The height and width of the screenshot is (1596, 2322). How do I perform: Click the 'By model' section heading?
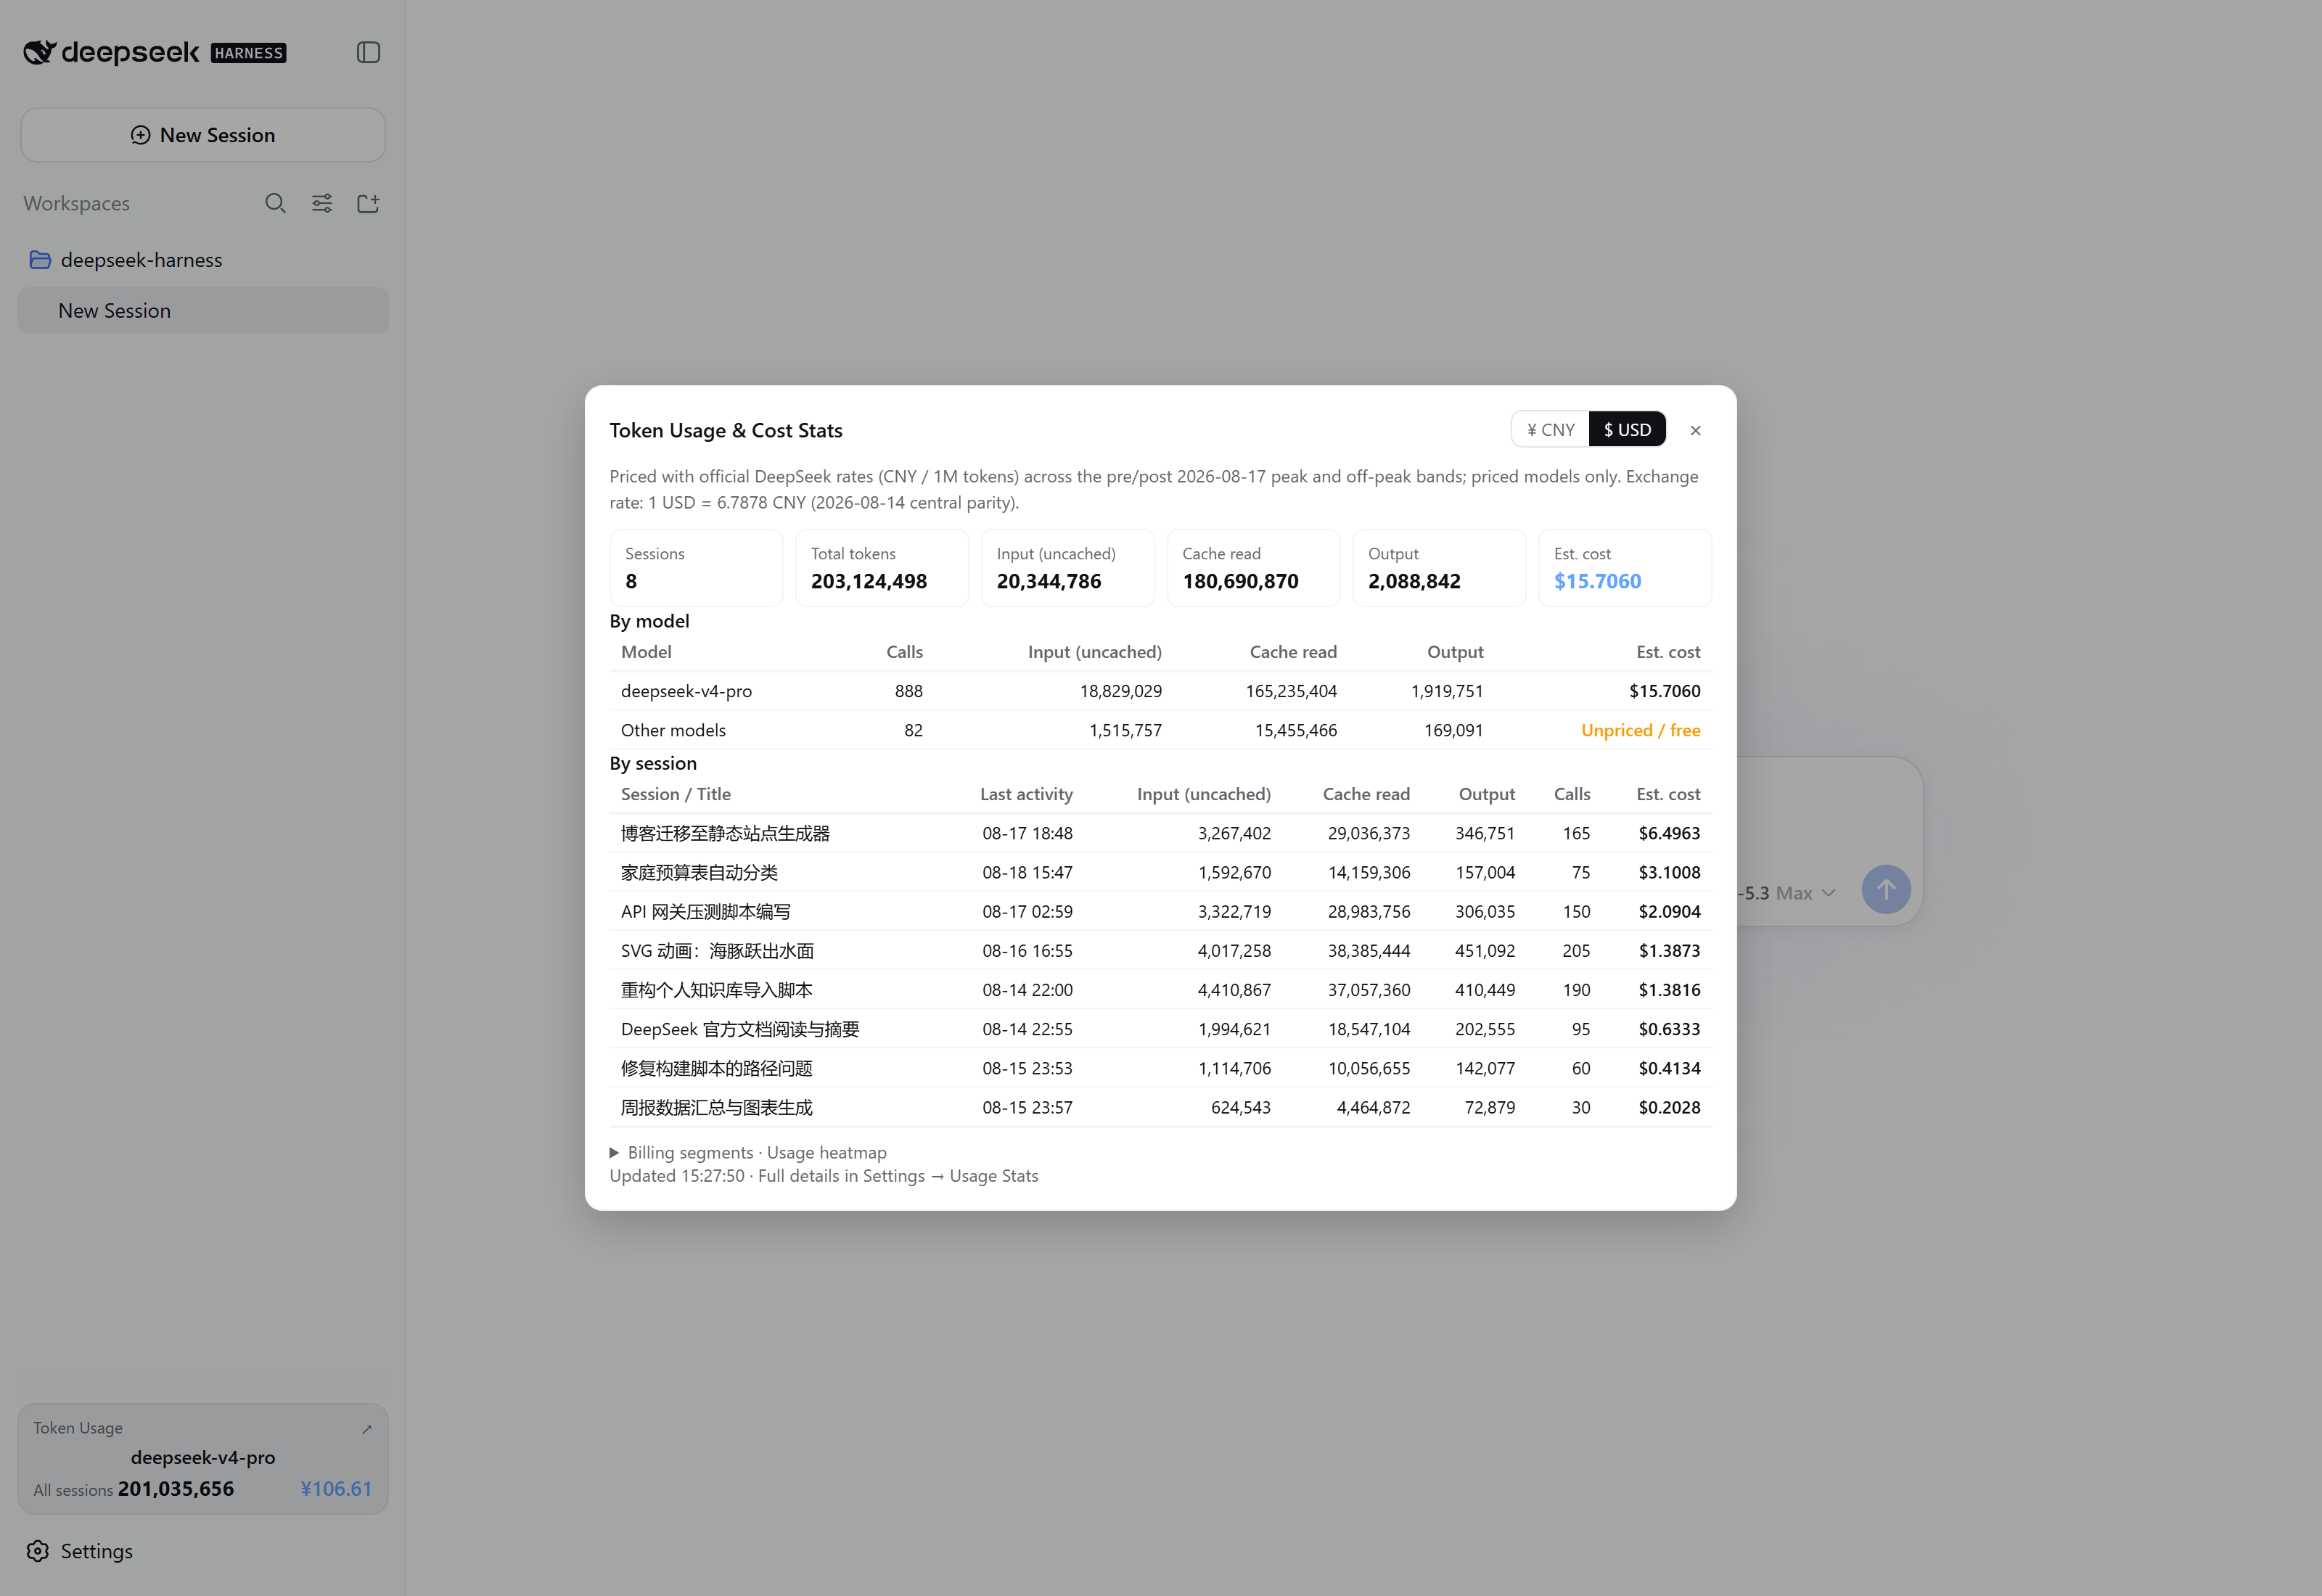[649, 621]
